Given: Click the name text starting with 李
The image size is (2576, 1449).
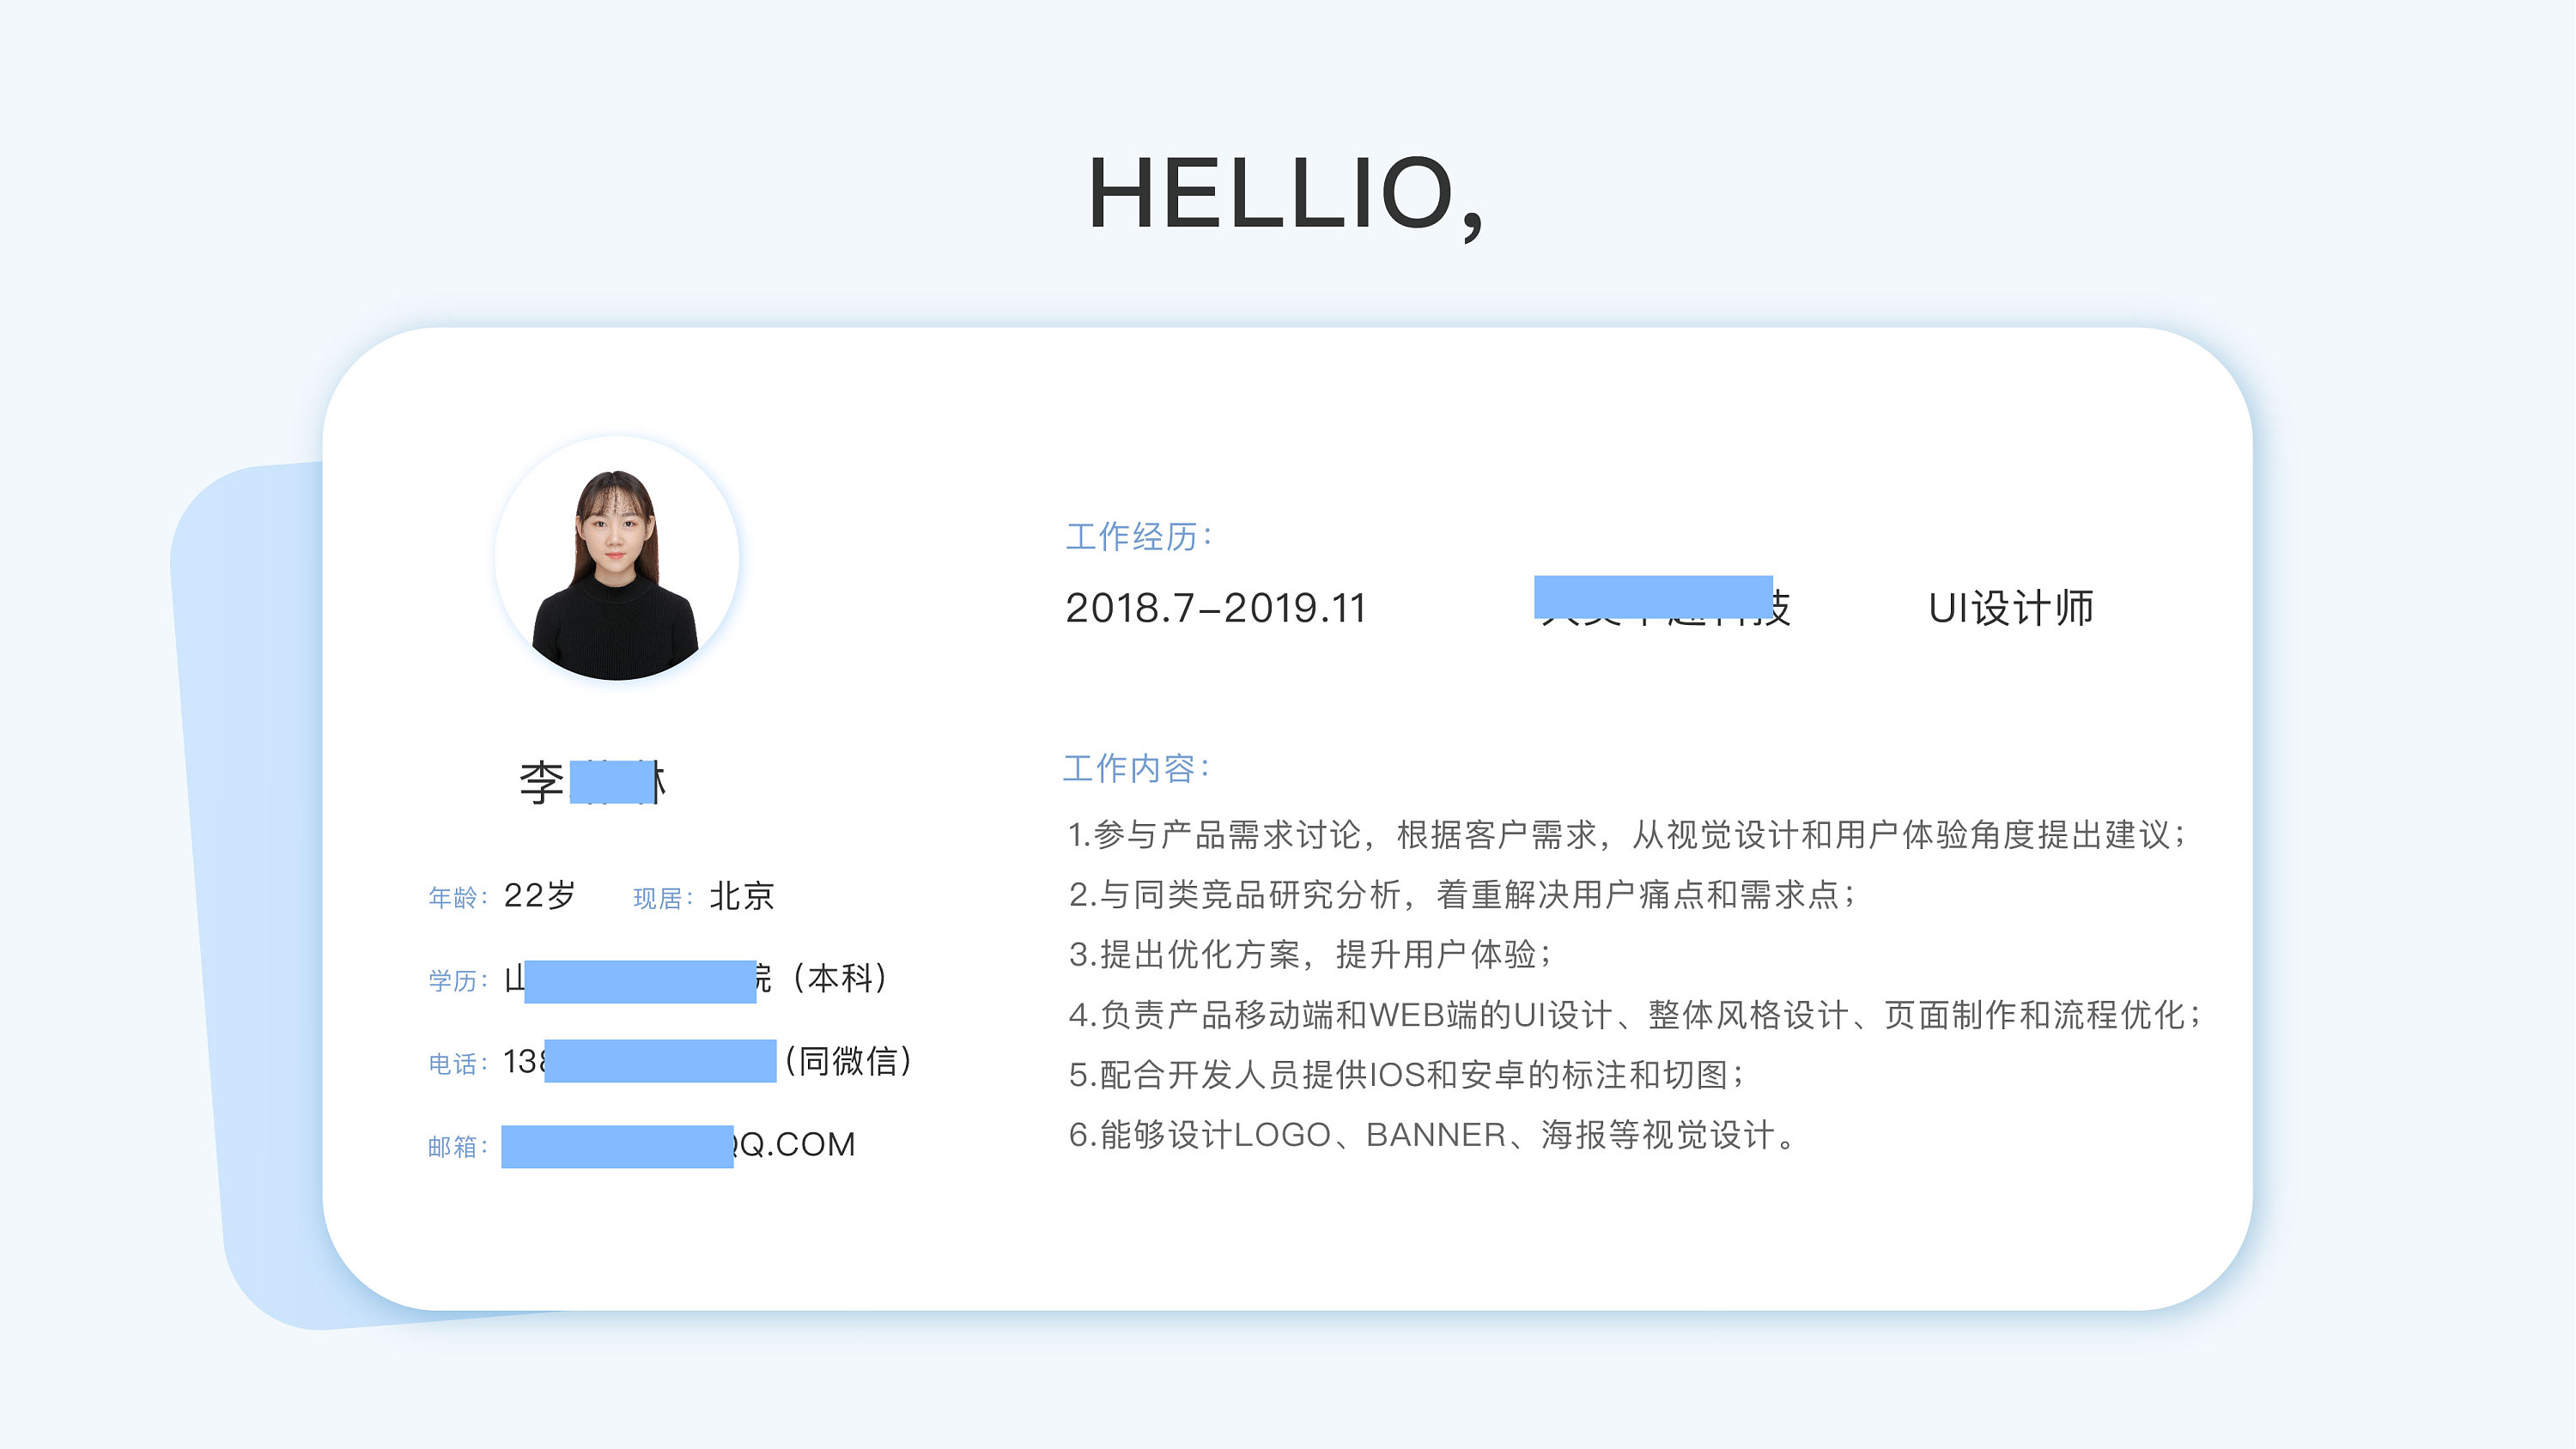Looking at the screenshot, I should click(542, 782).
